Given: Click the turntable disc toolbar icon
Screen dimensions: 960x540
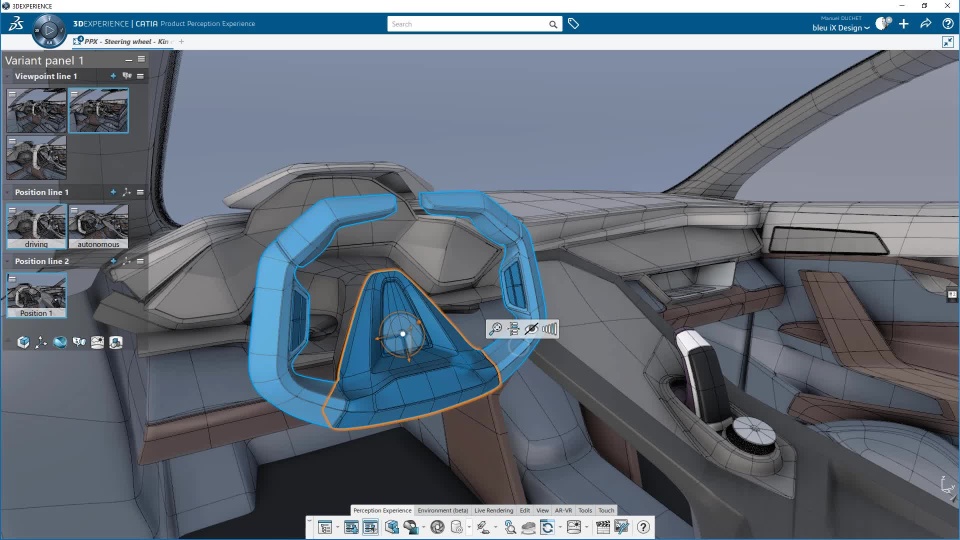Looking at the screenshot, I should 528,528.
